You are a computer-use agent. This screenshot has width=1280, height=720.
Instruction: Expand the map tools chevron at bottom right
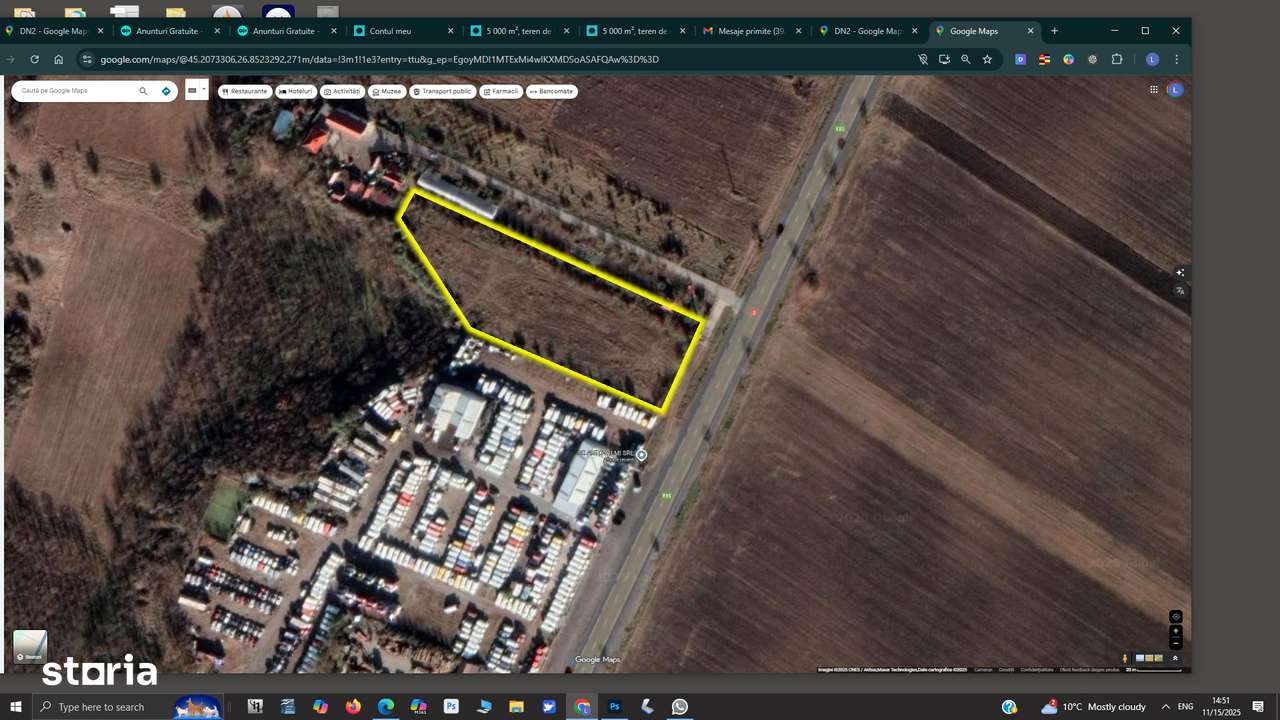(1175, 658)
